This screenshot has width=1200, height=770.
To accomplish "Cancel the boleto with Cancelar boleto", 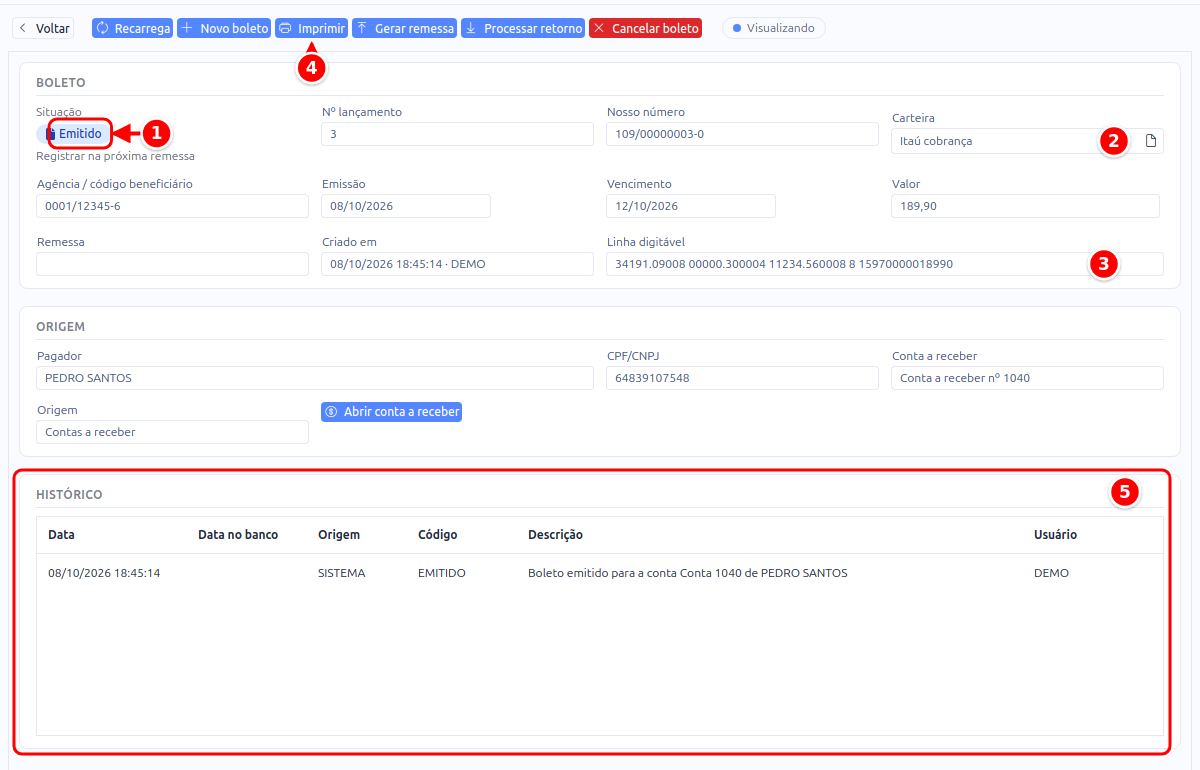I will tap(645, 28).
